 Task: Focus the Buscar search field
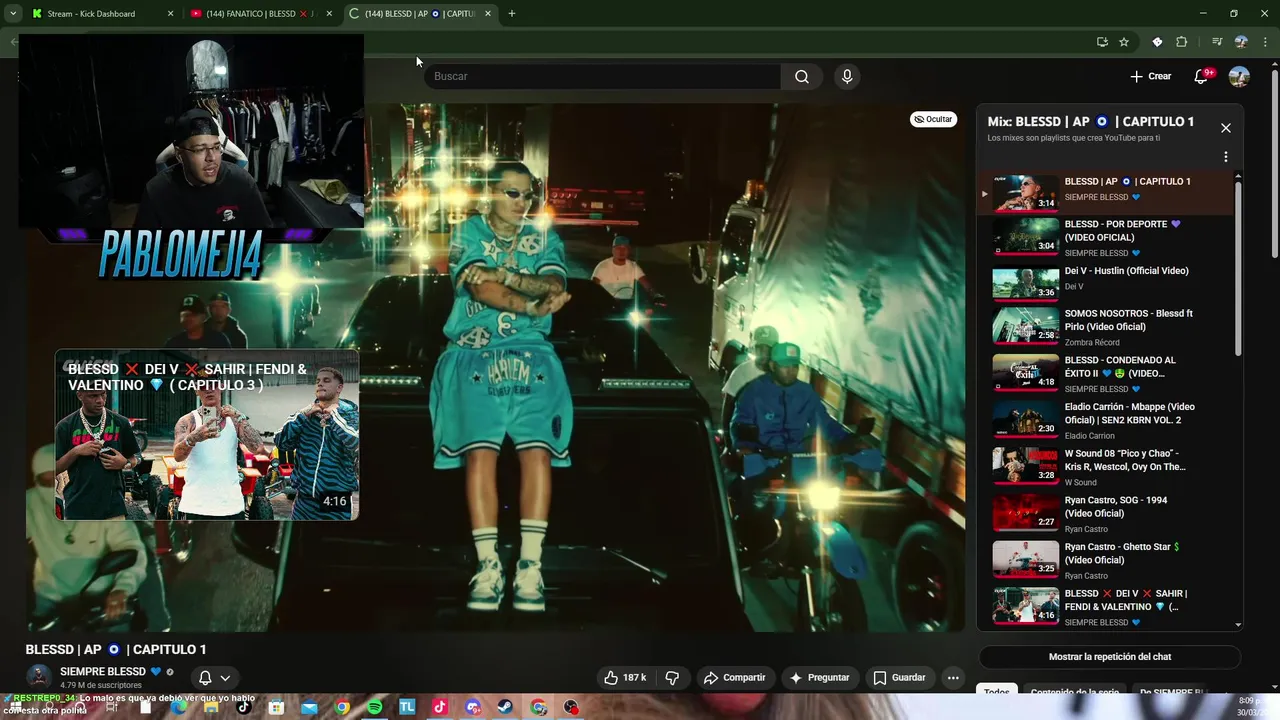tap(603, 76)
